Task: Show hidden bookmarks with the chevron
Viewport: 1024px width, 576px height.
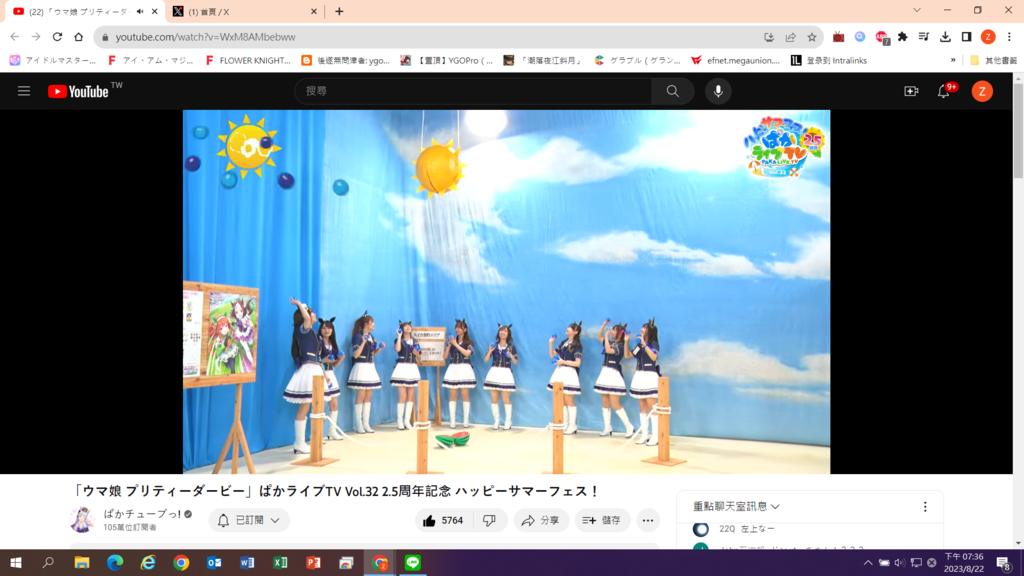Action: tap(953, 60)
